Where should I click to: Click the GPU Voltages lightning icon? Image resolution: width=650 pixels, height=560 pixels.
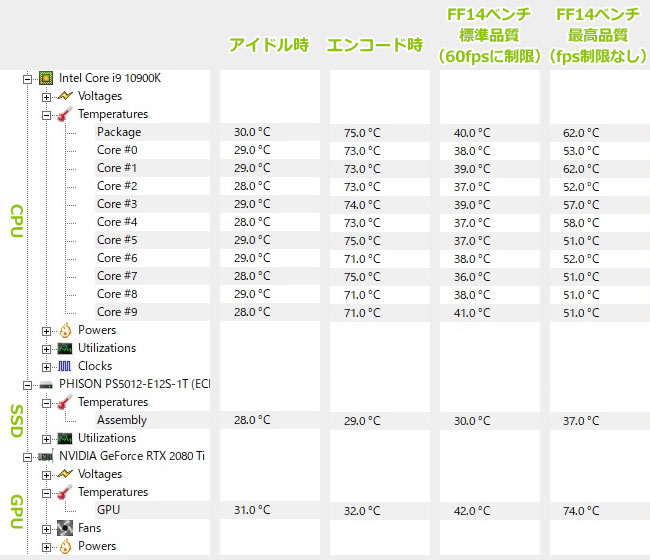65,474
